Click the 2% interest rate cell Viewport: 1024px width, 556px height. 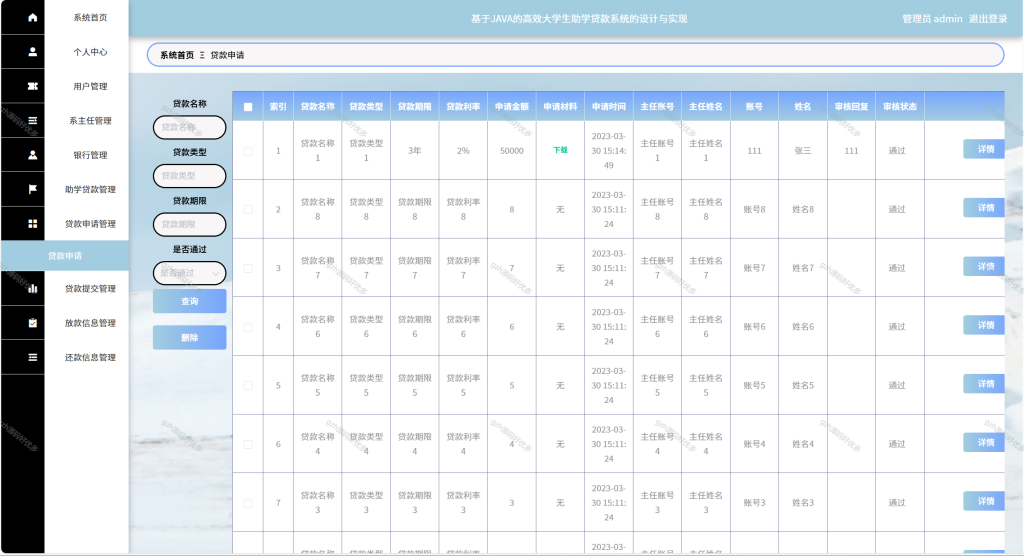[463, 151]
